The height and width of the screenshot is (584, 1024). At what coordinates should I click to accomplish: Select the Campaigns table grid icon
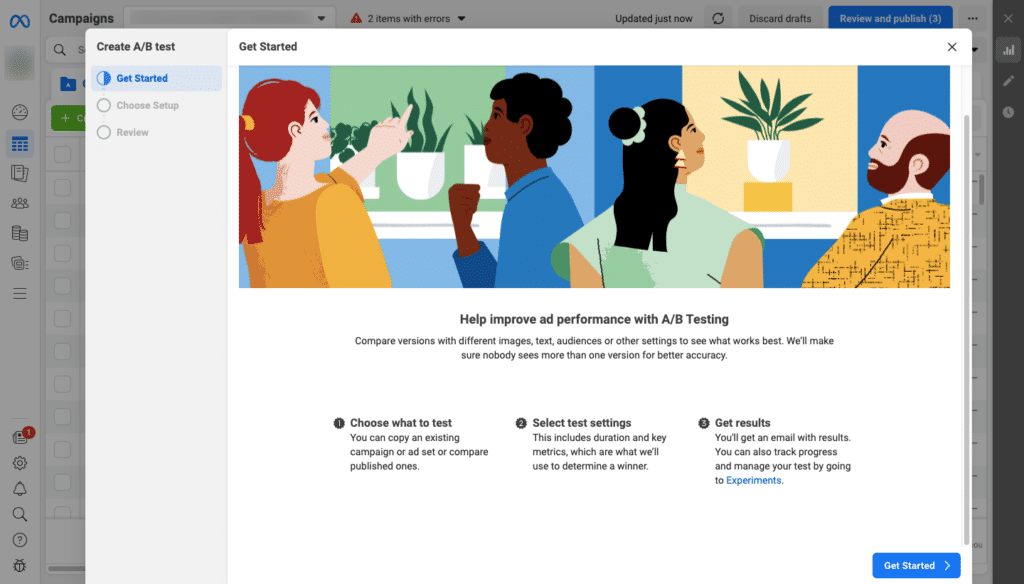point(20,144)
